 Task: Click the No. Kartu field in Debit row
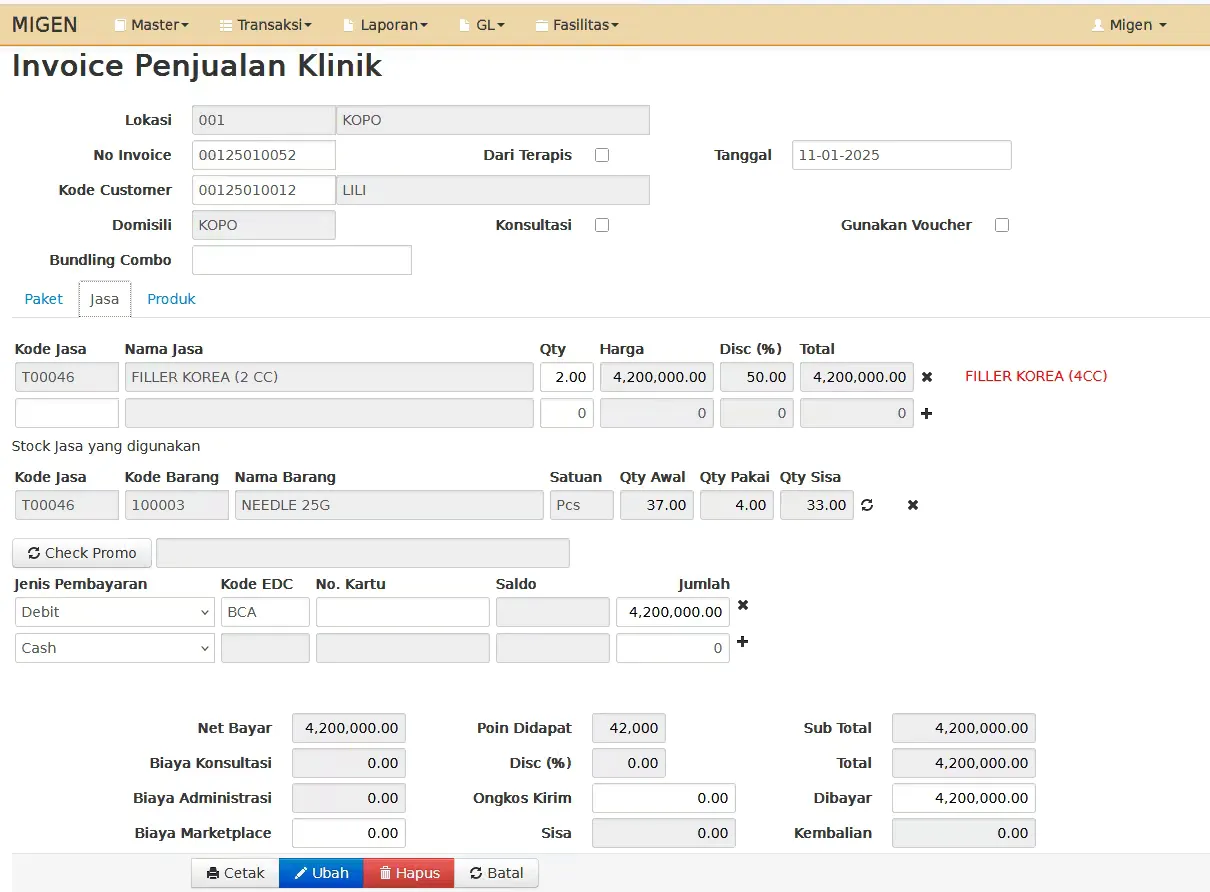pos(403,612)
